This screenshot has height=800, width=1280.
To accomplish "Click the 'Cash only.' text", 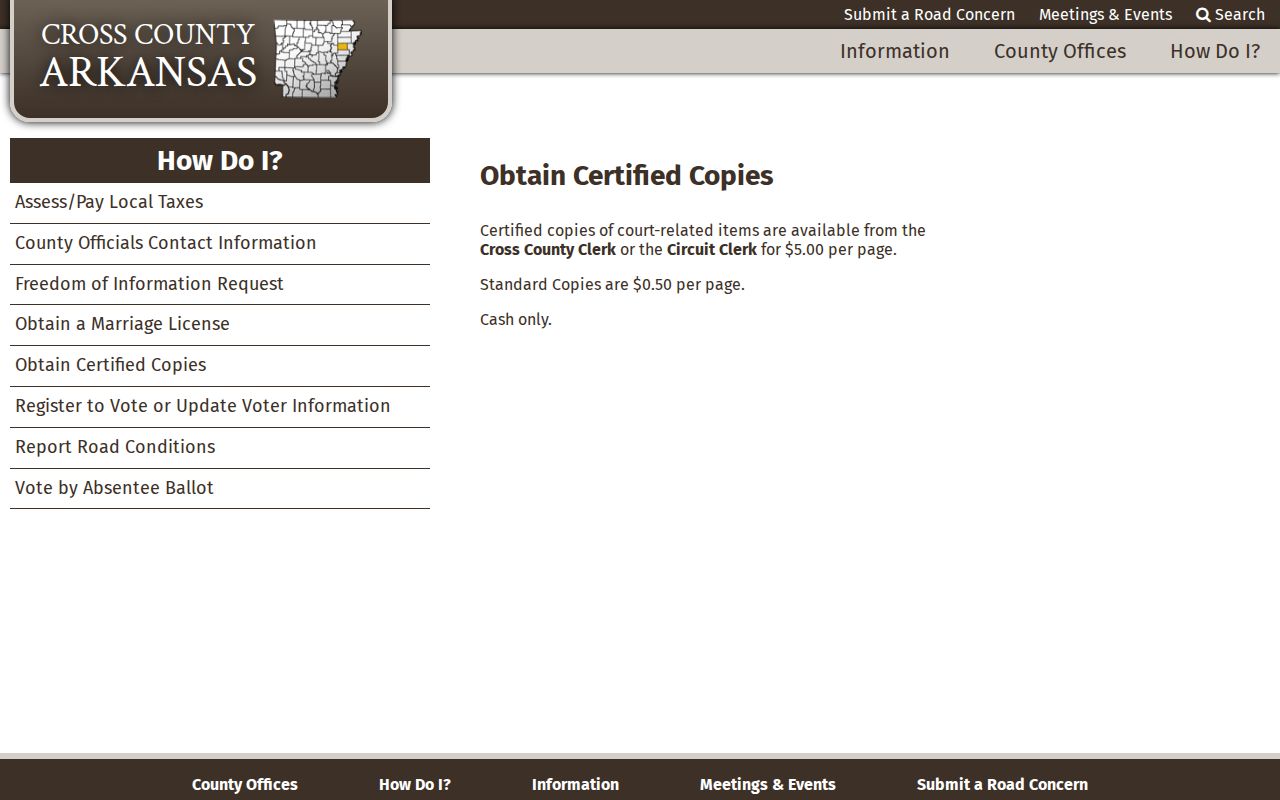I will tap(516, 320).
